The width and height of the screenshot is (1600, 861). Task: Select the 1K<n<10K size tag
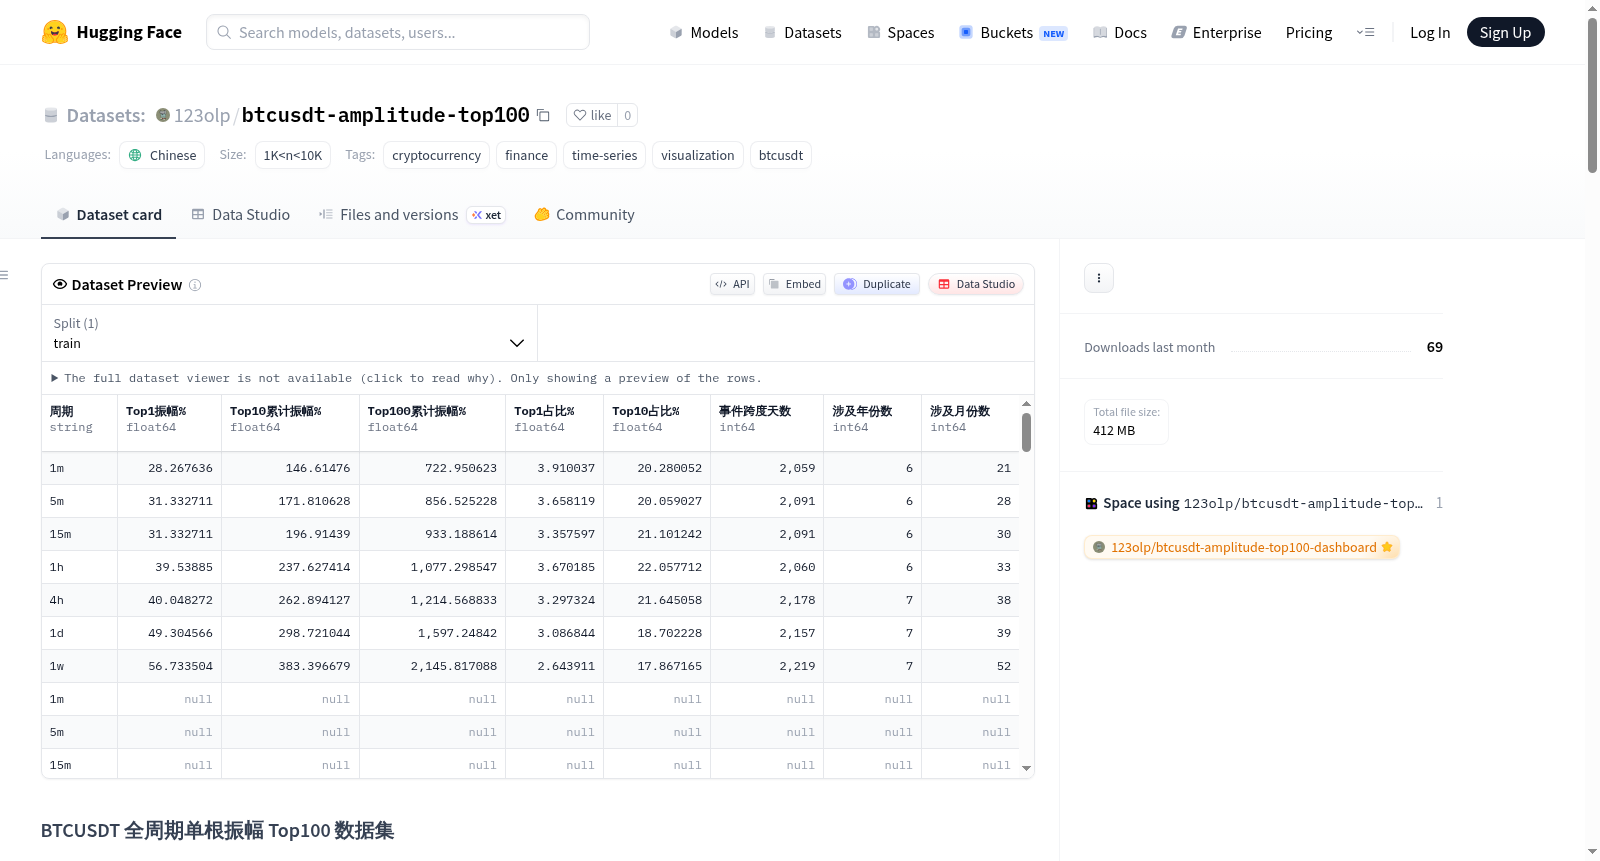click(293, 155)
